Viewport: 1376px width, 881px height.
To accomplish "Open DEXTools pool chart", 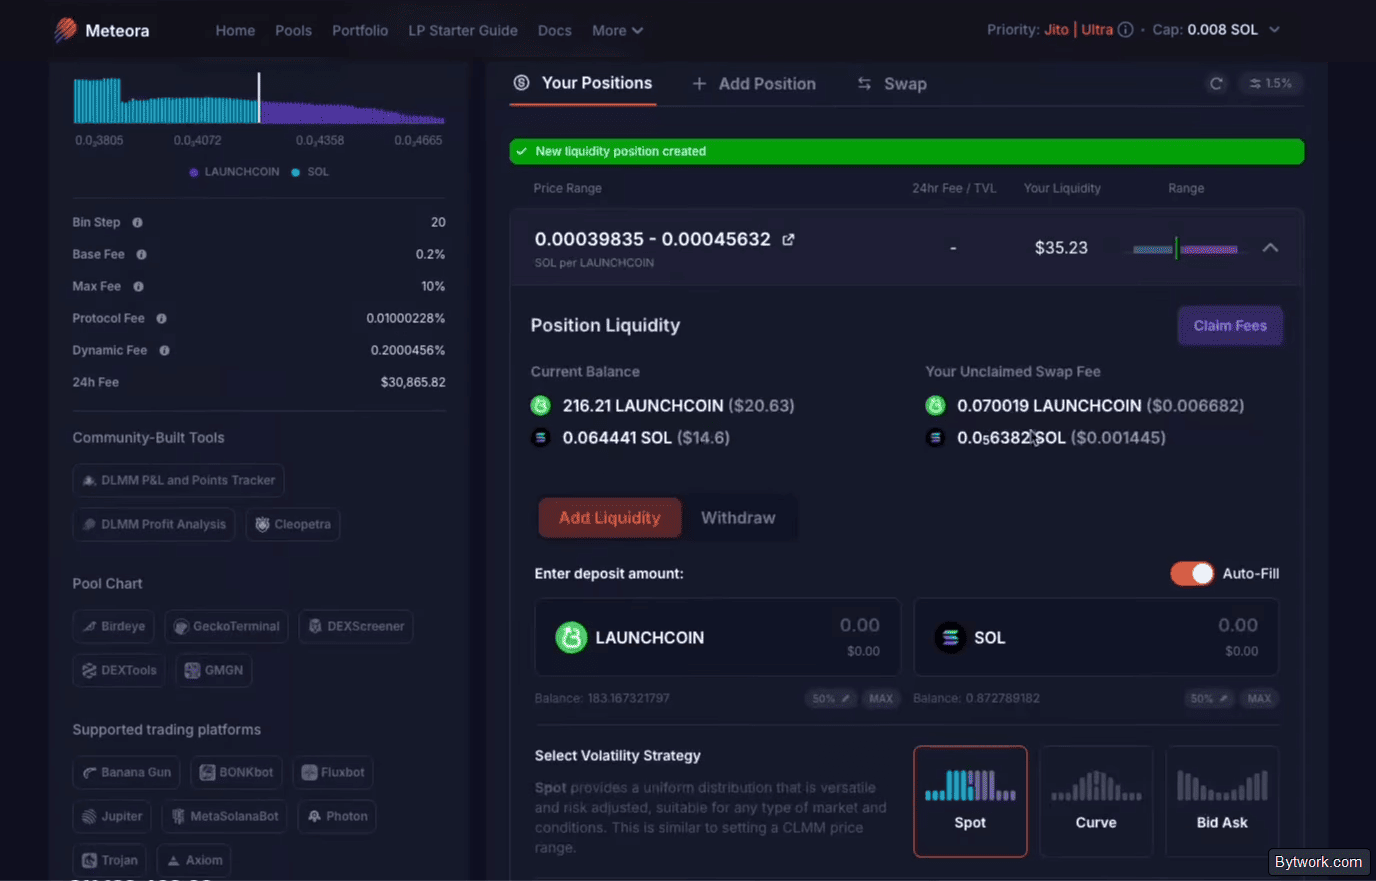I will [119, 670].
